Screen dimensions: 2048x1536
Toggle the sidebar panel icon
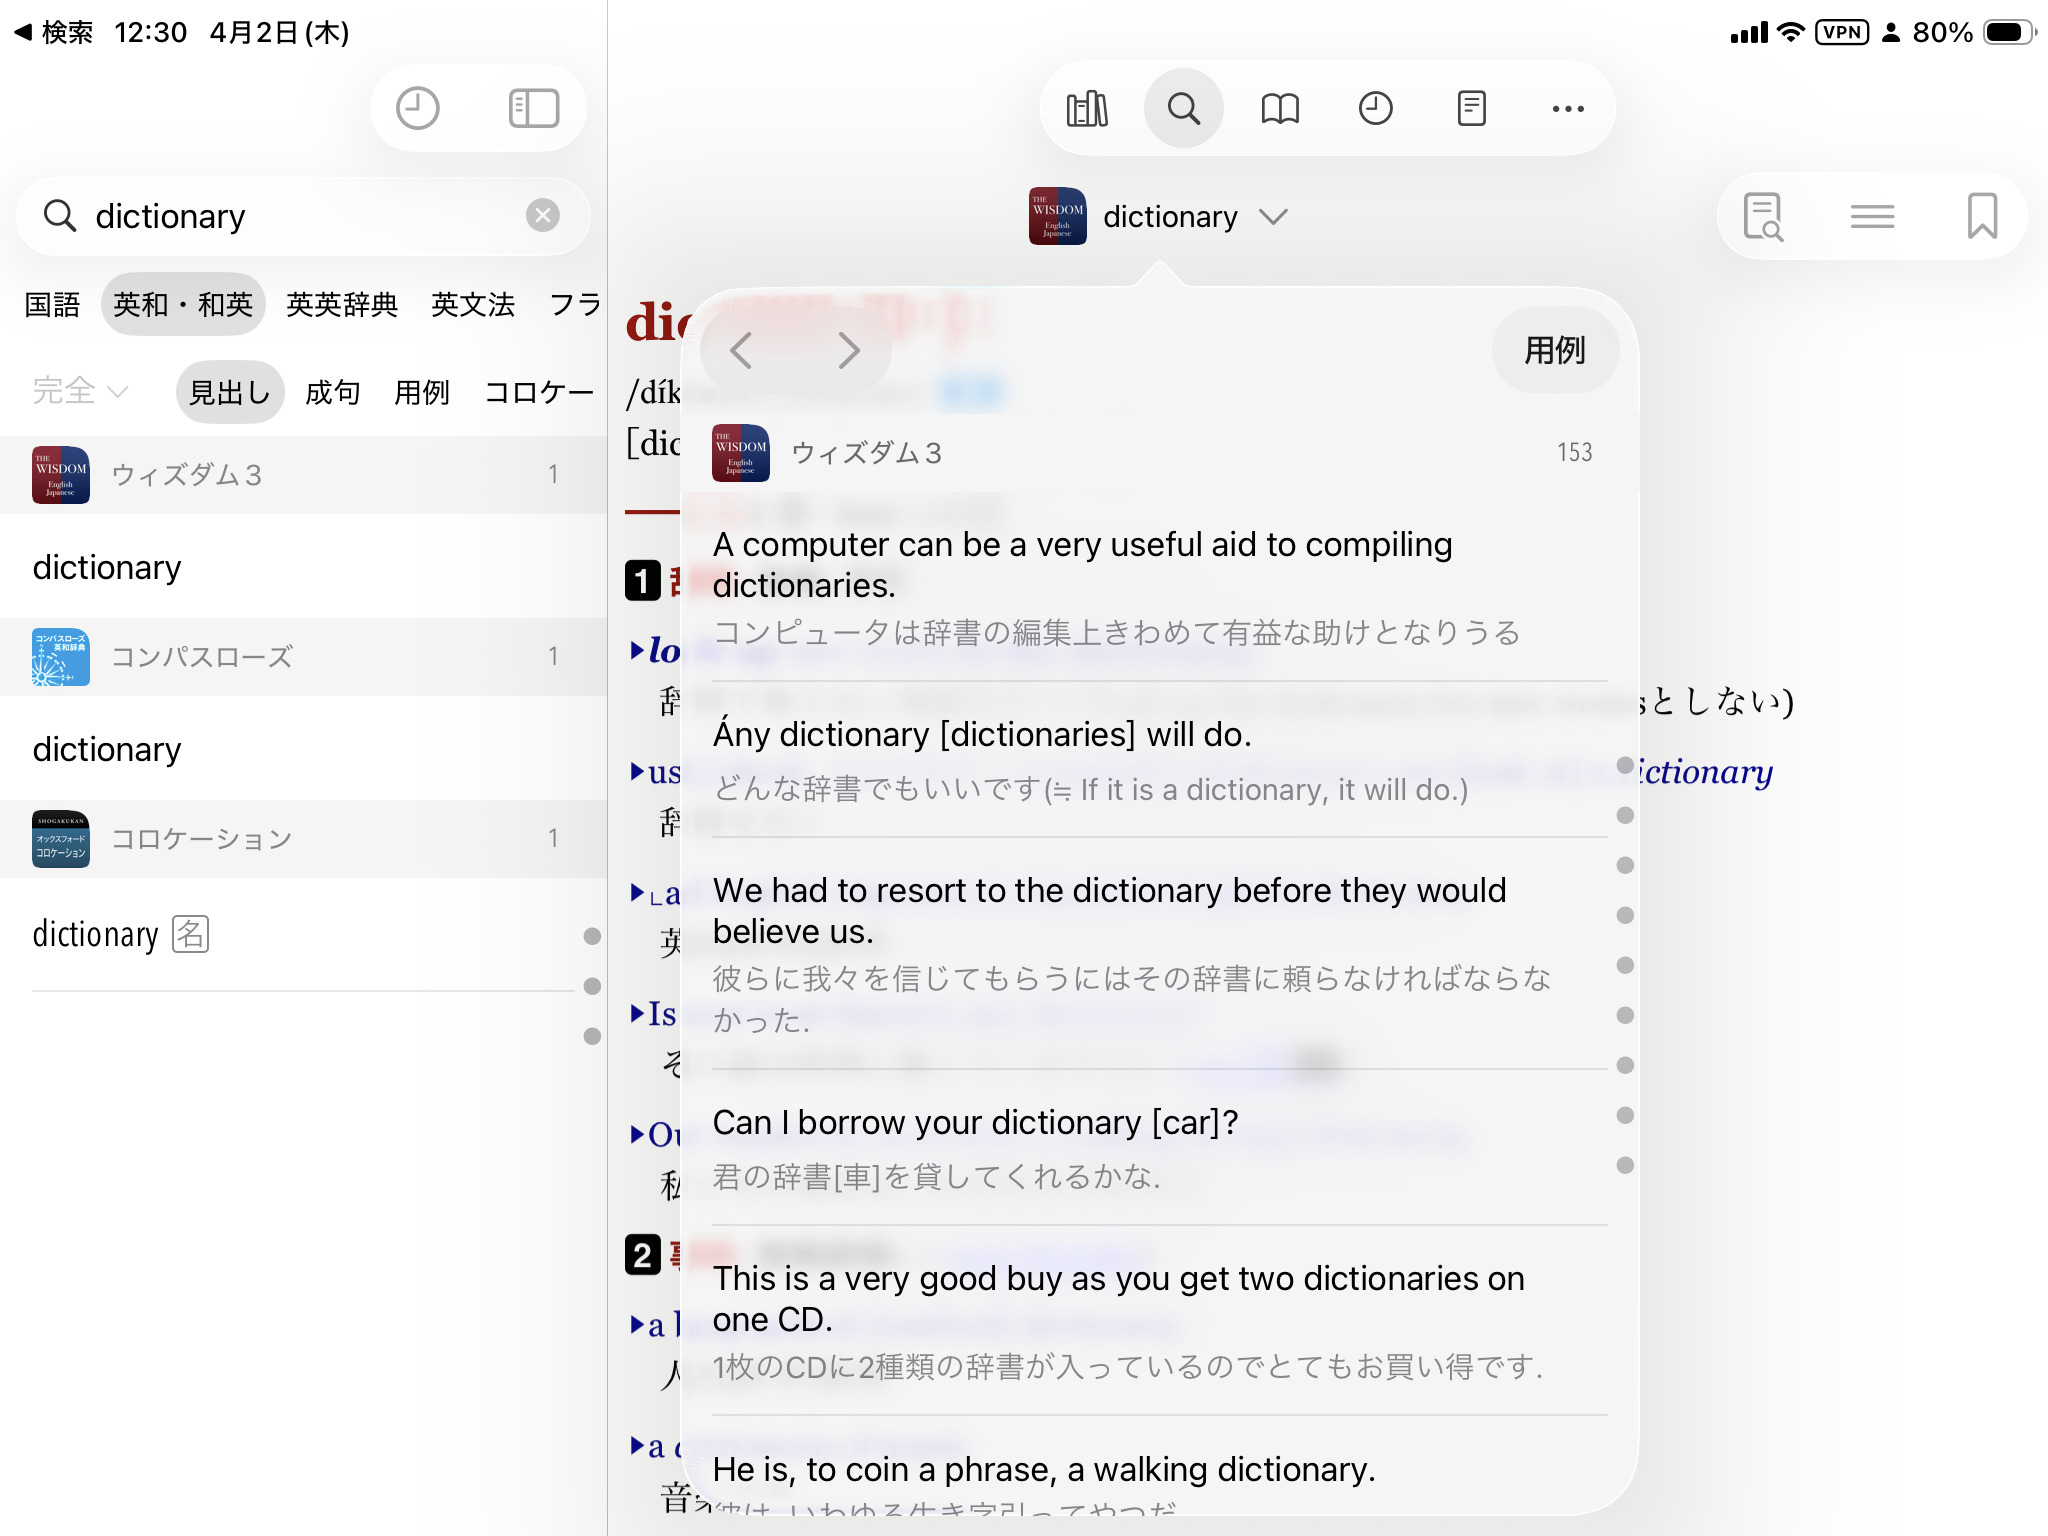click(533, 109)
